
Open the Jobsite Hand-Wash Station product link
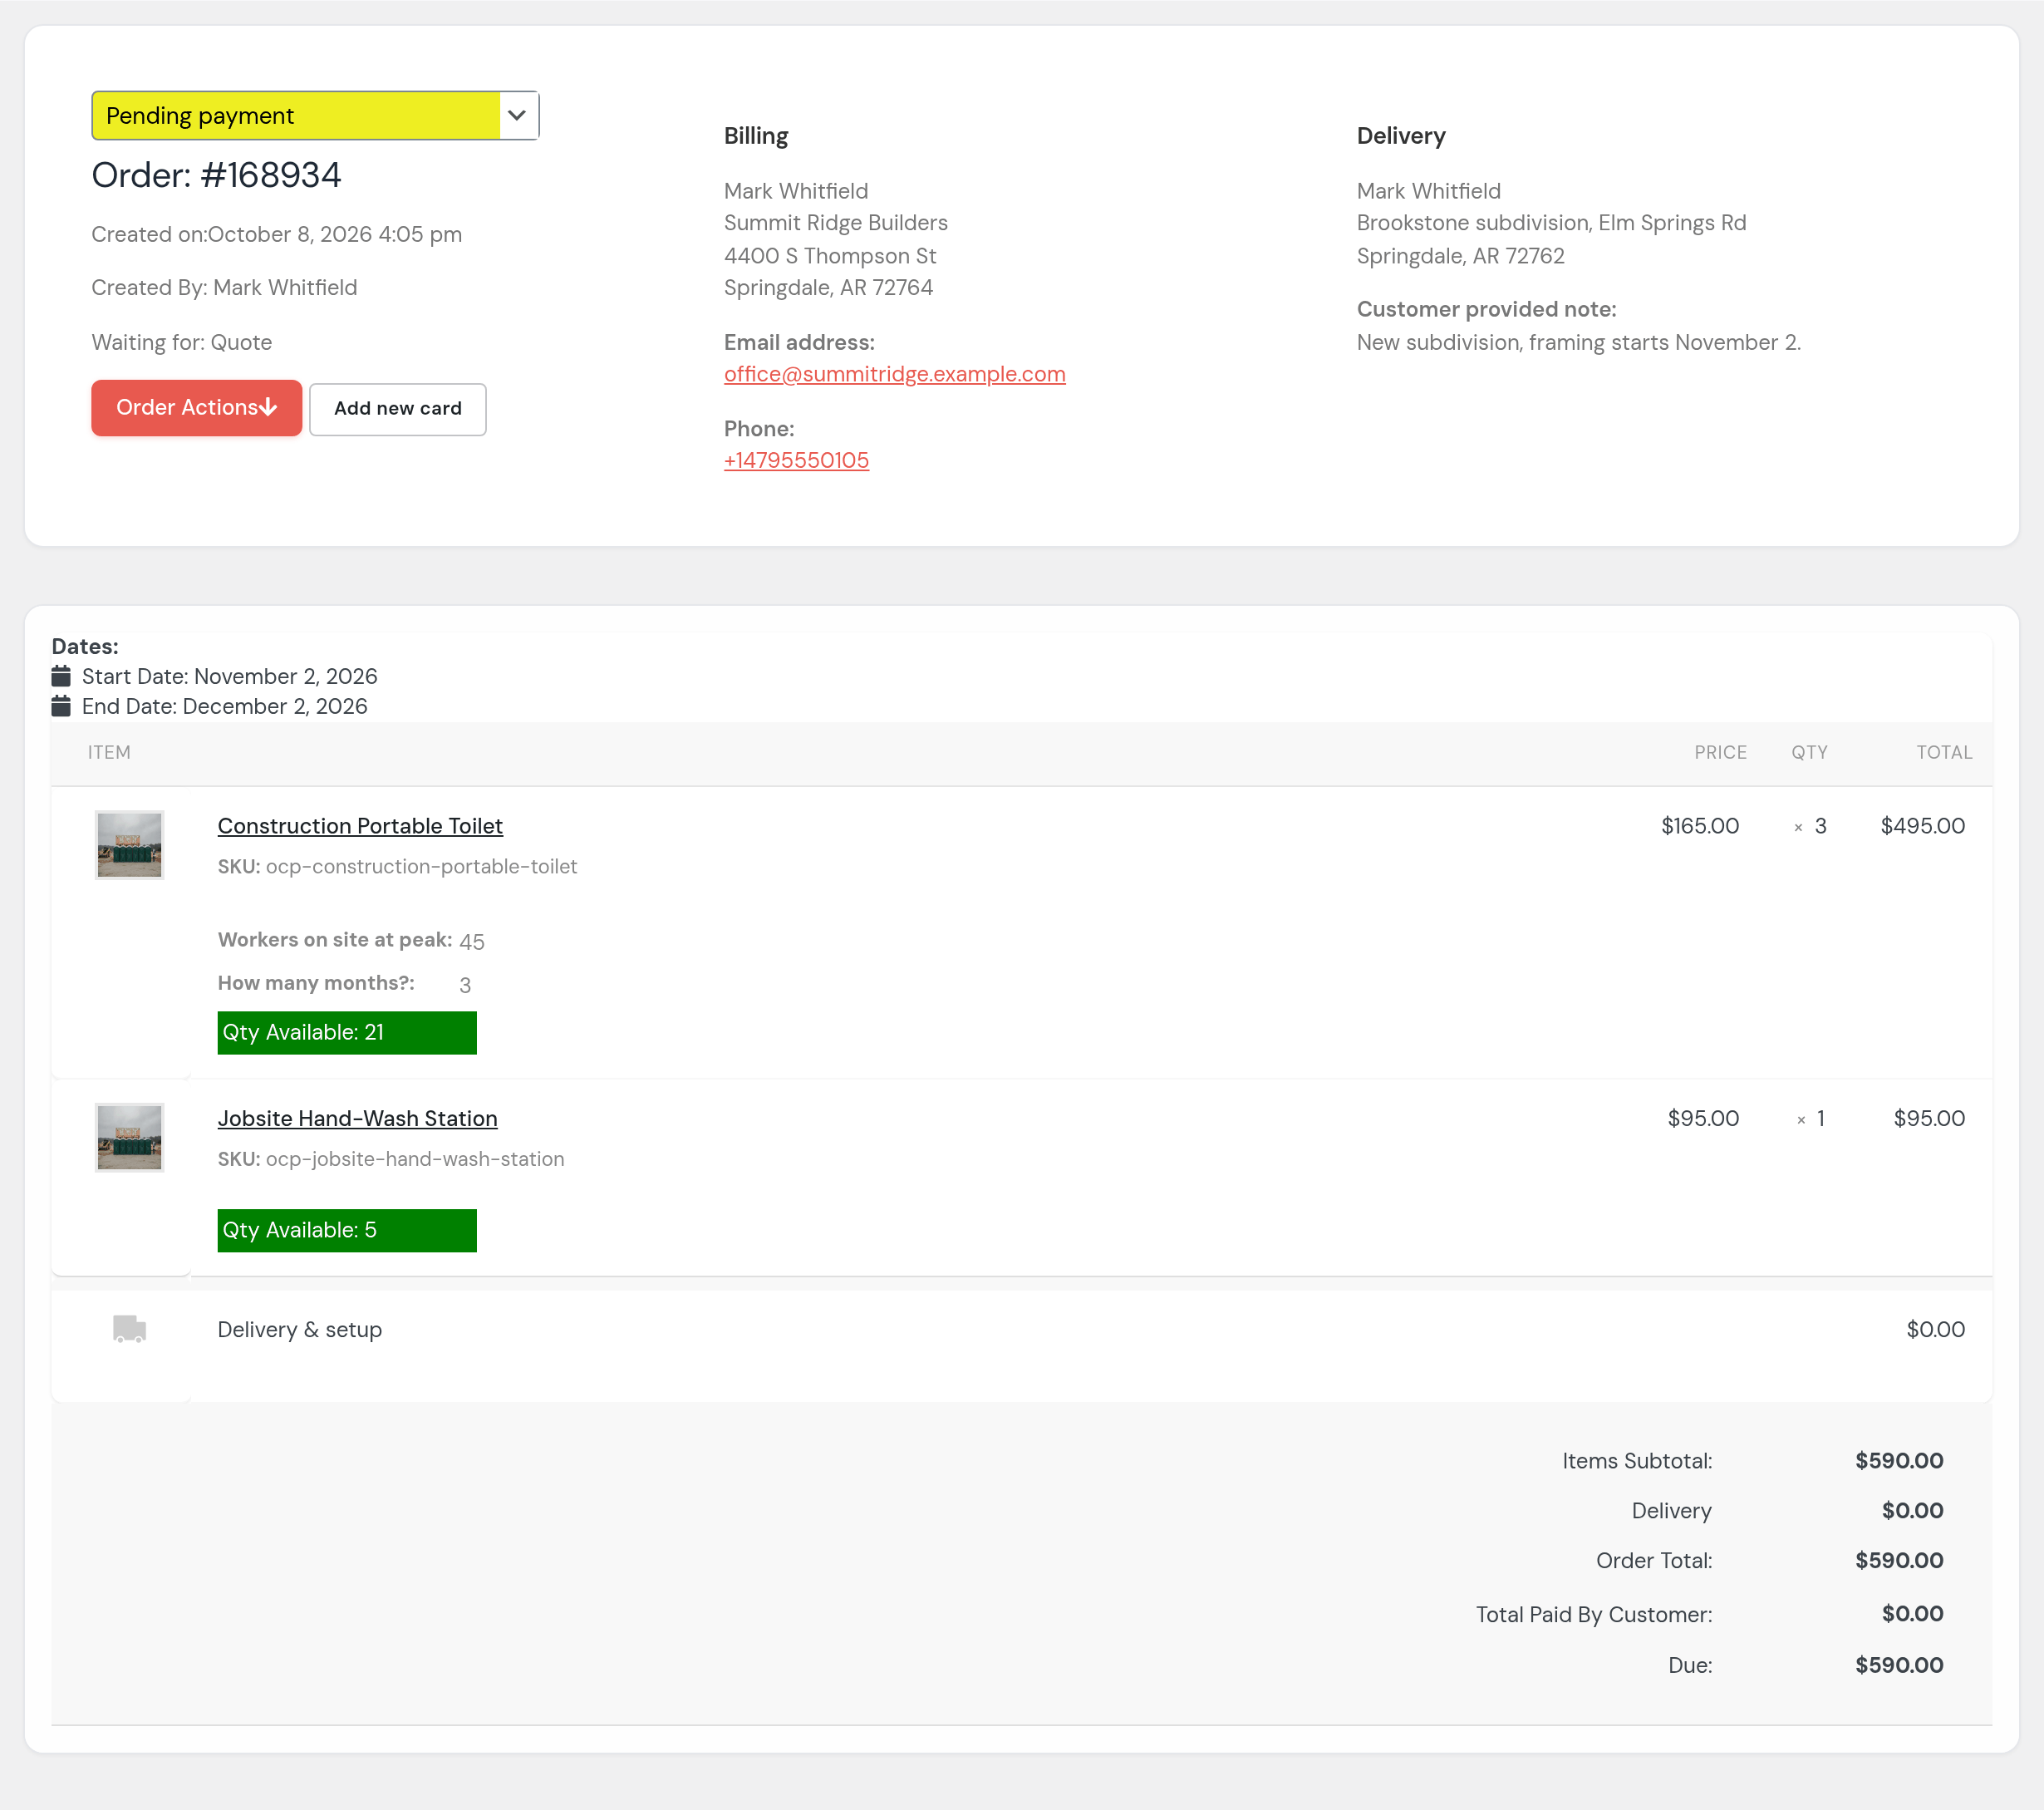point(357,1118)
